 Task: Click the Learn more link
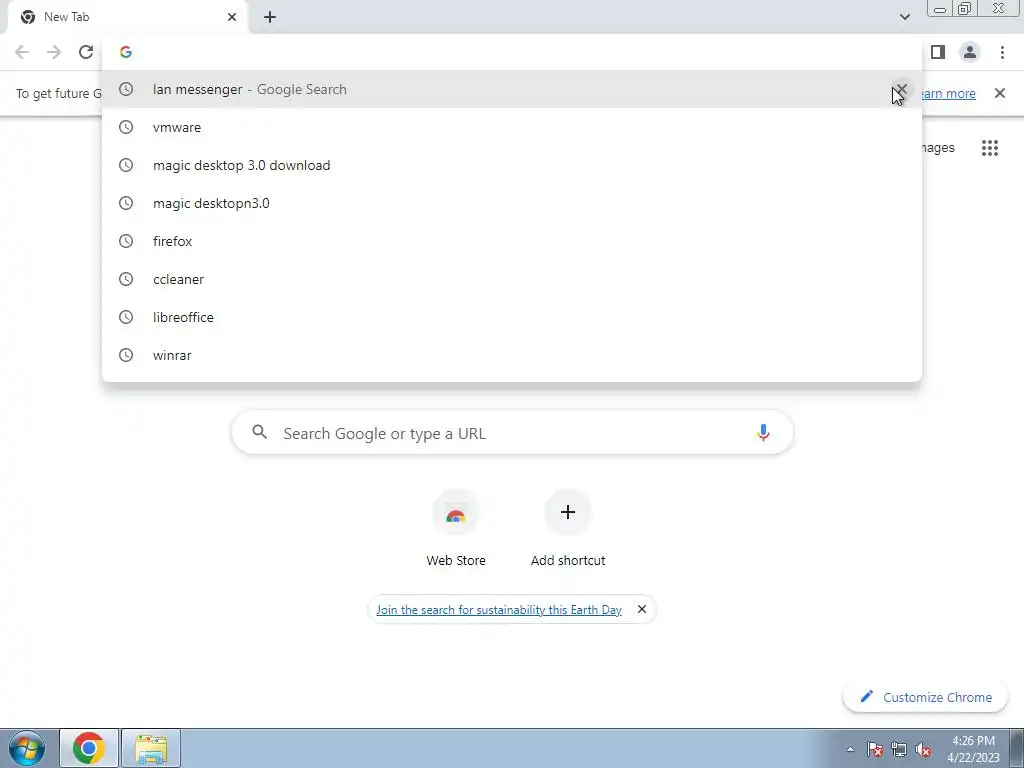pyautogui.click(x=948, y=93)
